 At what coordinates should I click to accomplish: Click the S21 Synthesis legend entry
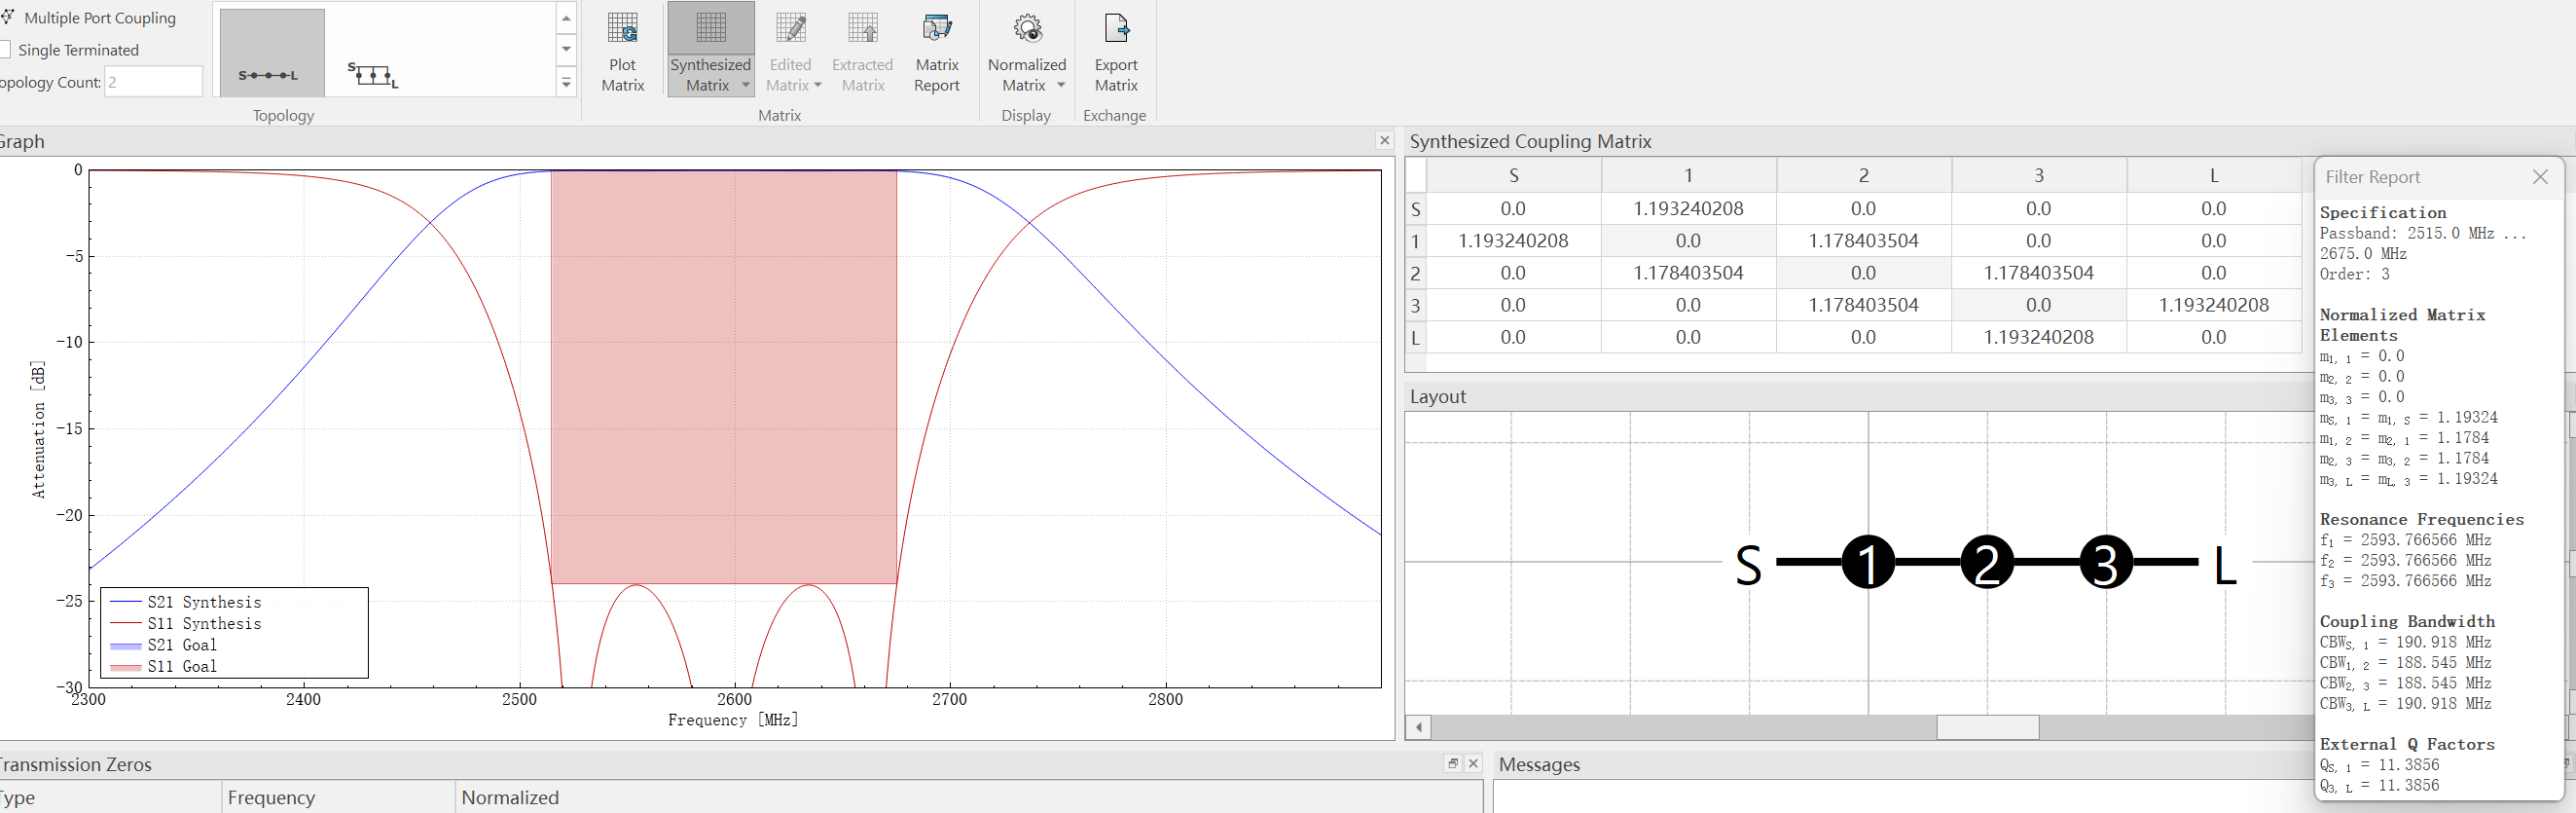point(186,602)
